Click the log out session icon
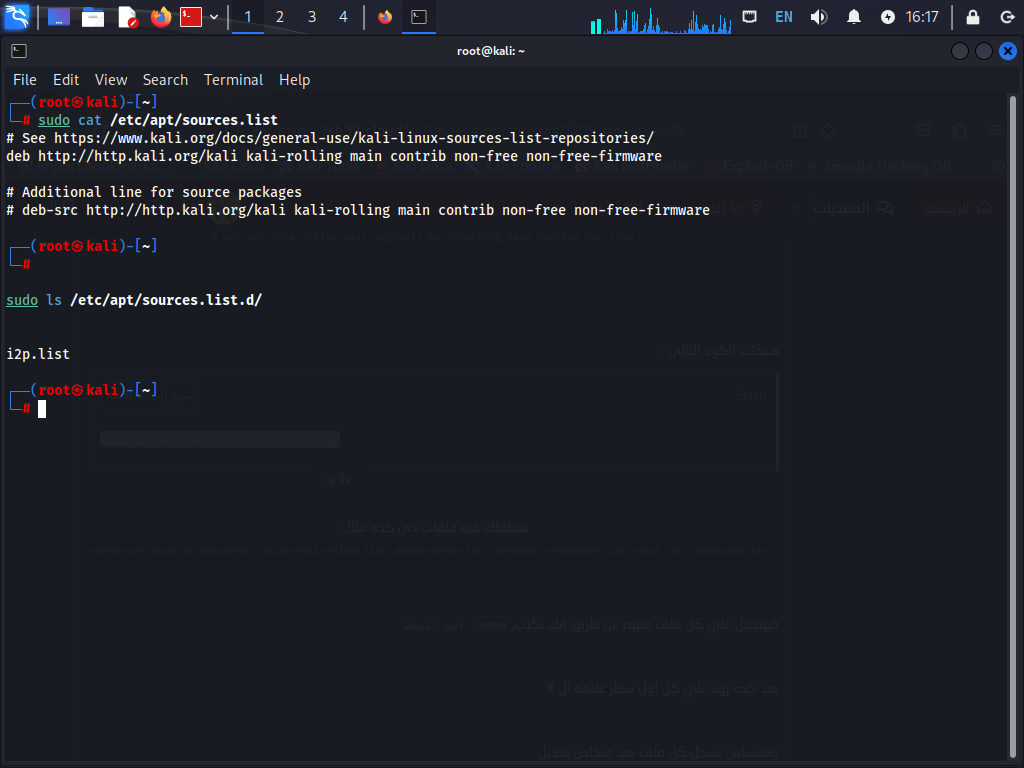Viewport: 1024px width, 768px height. pos(1007,16)
